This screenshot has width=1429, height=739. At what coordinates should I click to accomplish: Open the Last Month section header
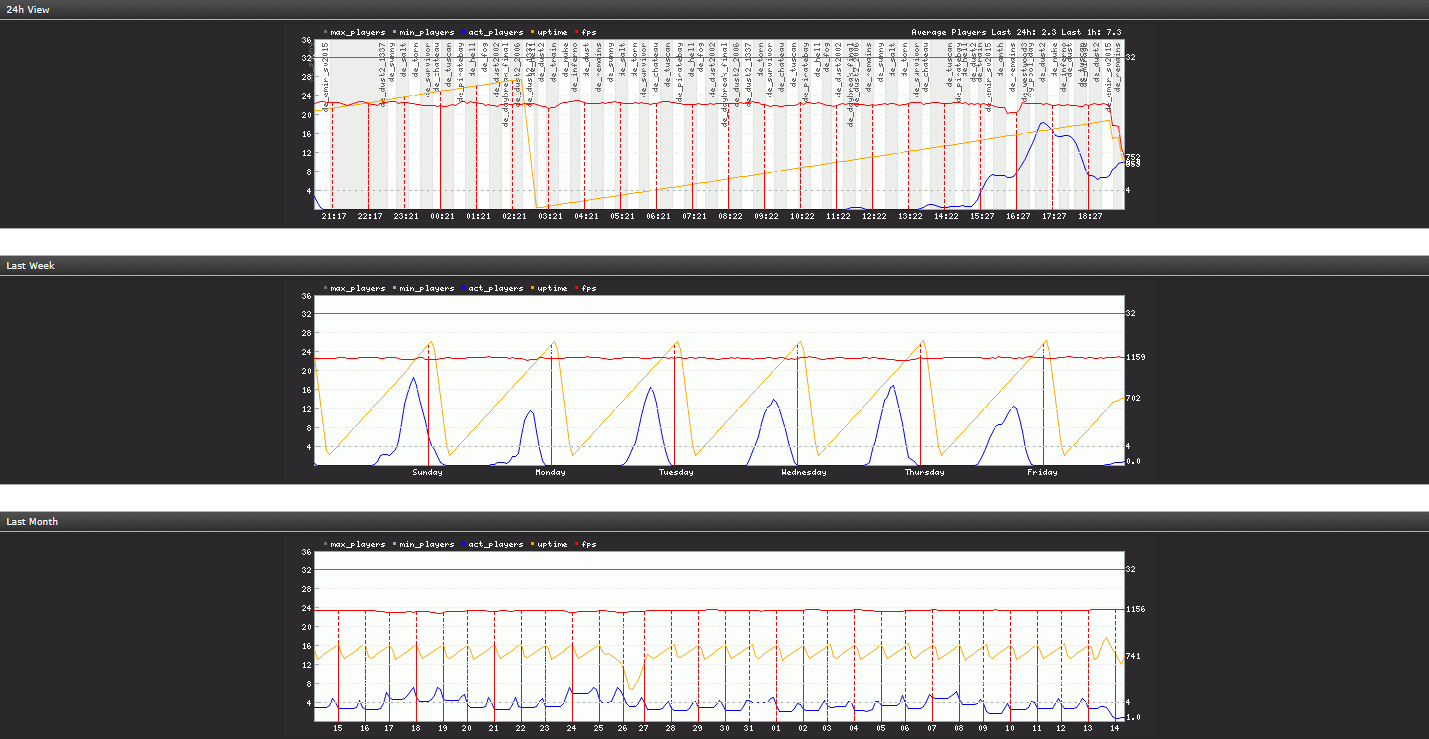click(x=32, y=522)
